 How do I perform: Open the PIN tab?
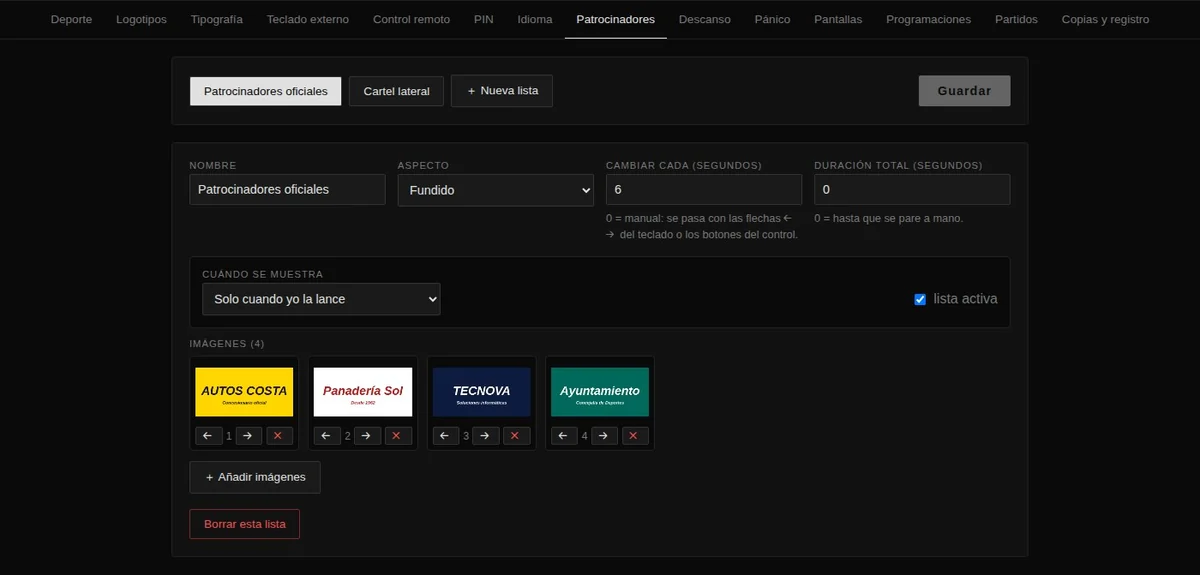(x=484, y=19)
